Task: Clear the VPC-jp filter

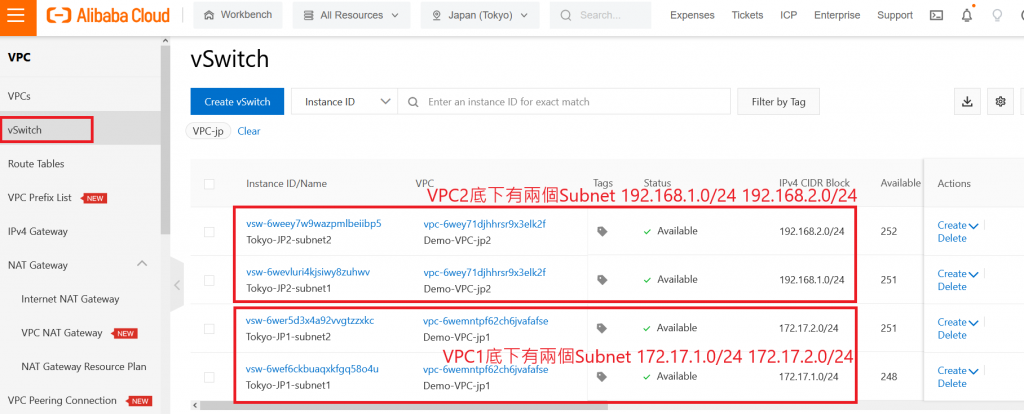Action: pos(249,131)
